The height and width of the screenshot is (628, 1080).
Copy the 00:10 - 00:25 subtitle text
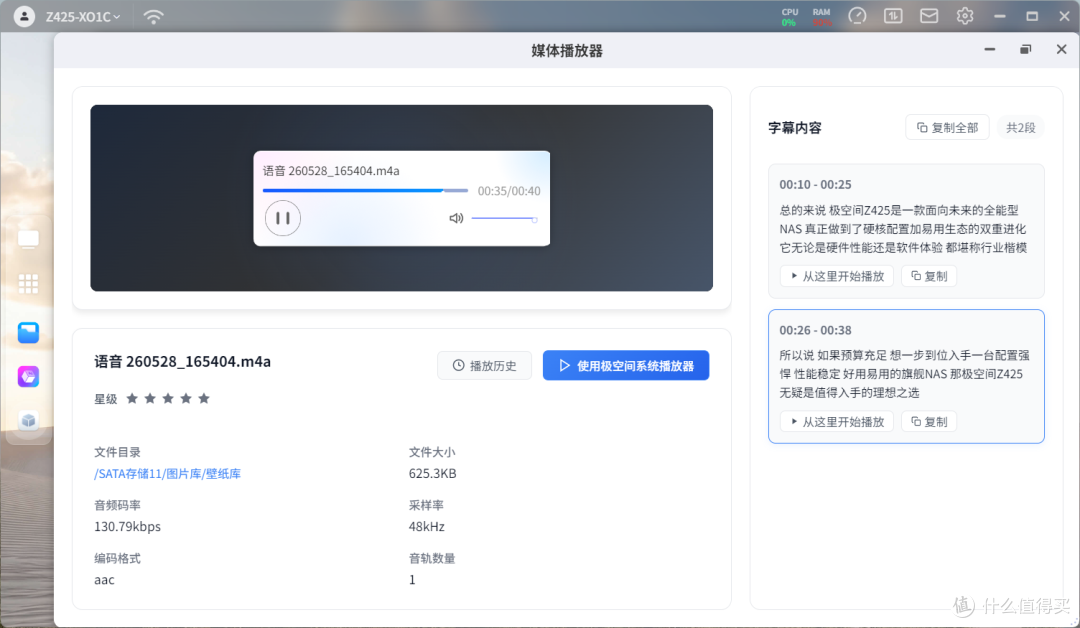(x=929, y=276)
